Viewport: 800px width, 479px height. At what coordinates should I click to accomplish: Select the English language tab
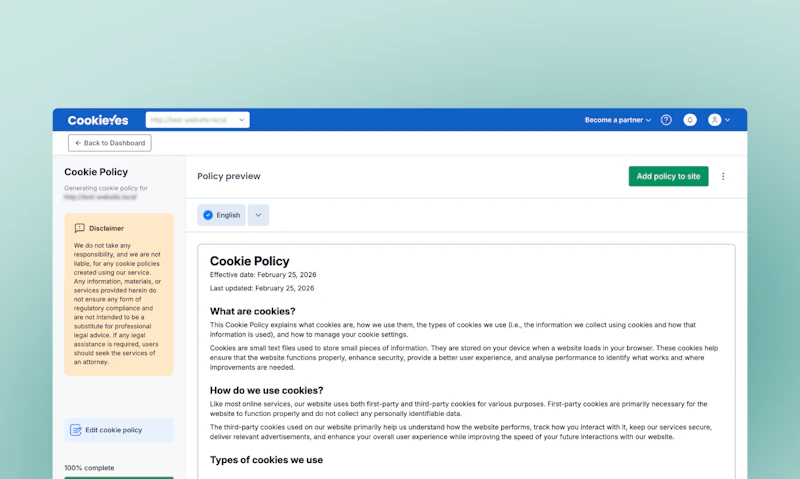click(221, 215)
